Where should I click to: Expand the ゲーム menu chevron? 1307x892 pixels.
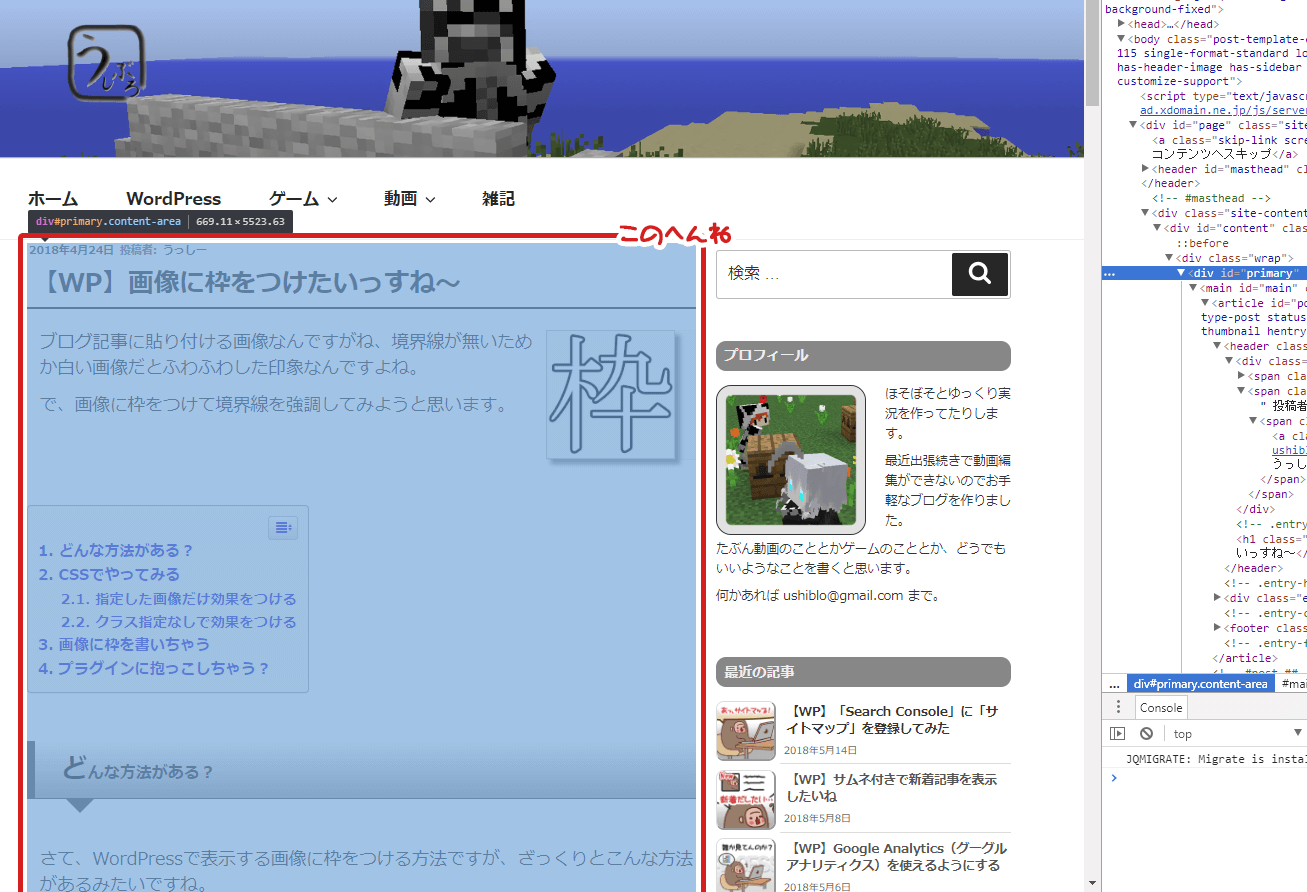pyautogui.click(x=332, y=200)
